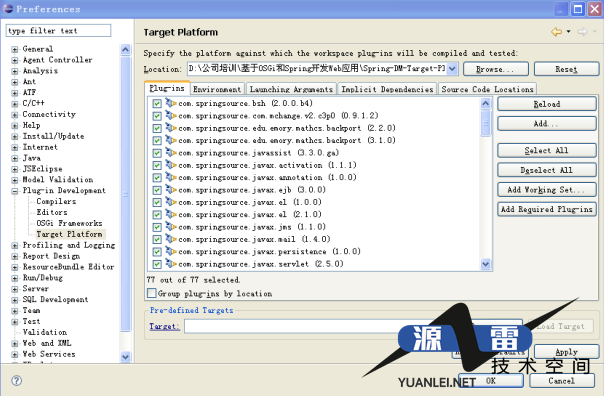Expand the Web Services node
The image size is (604, 396).
15,354
